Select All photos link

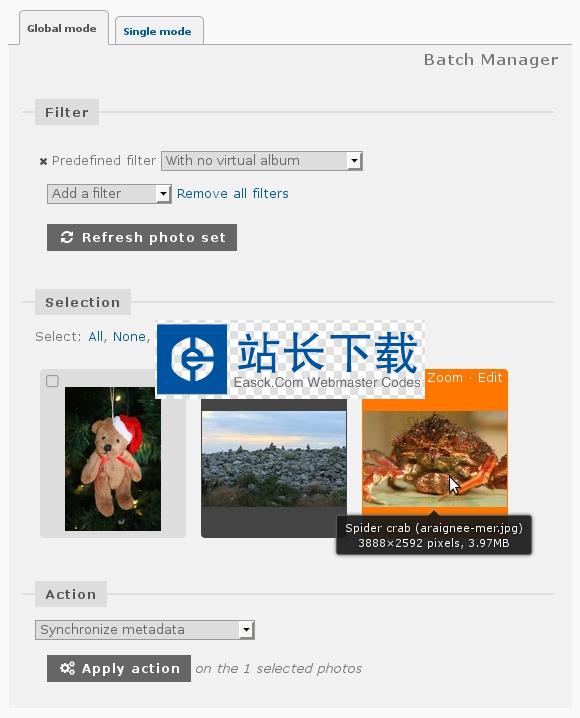pos(96,337)
